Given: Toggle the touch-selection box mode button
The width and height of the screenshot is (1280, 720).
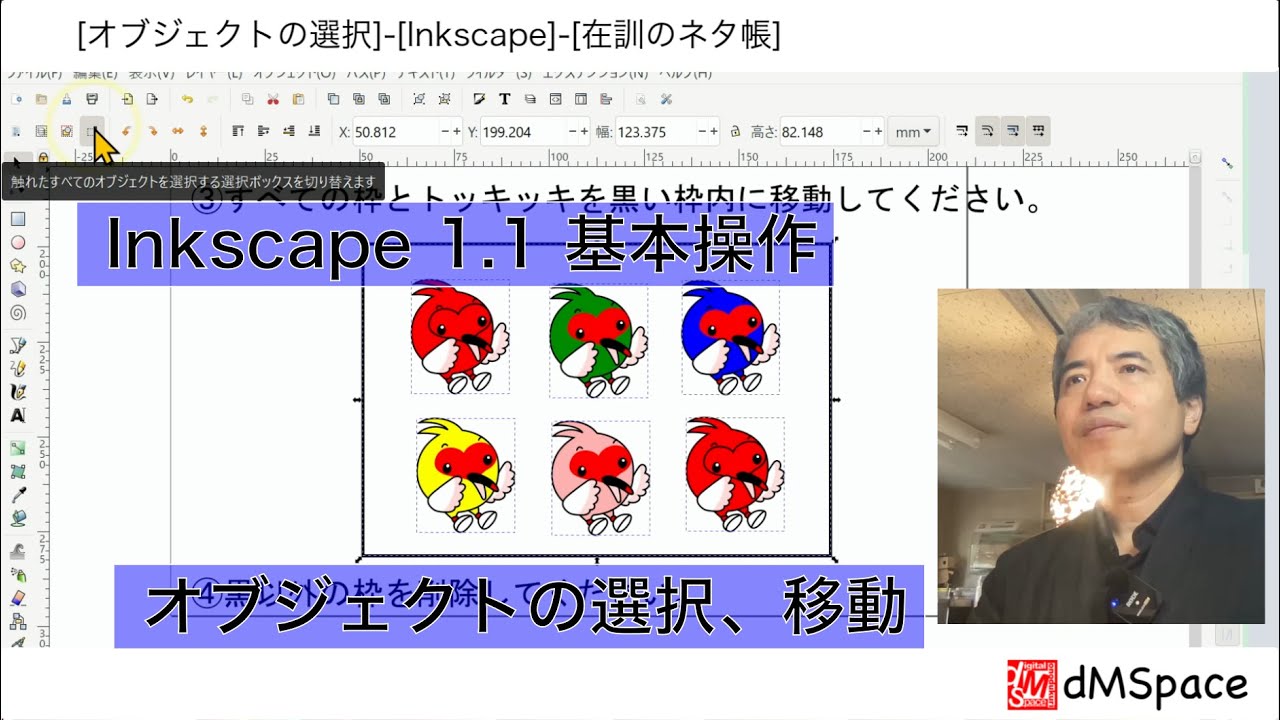Looking at the screenshot, I should tap(92, 131).
